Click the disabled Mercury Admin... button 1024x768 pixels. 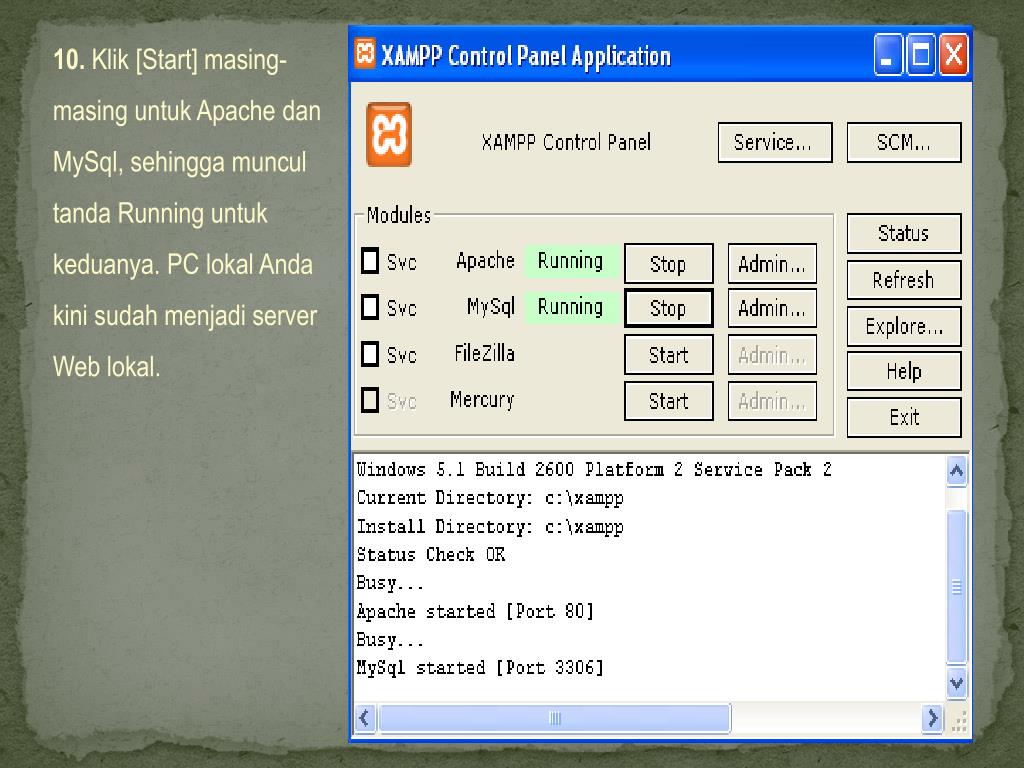pyautogui.click(x=773, y=401)
